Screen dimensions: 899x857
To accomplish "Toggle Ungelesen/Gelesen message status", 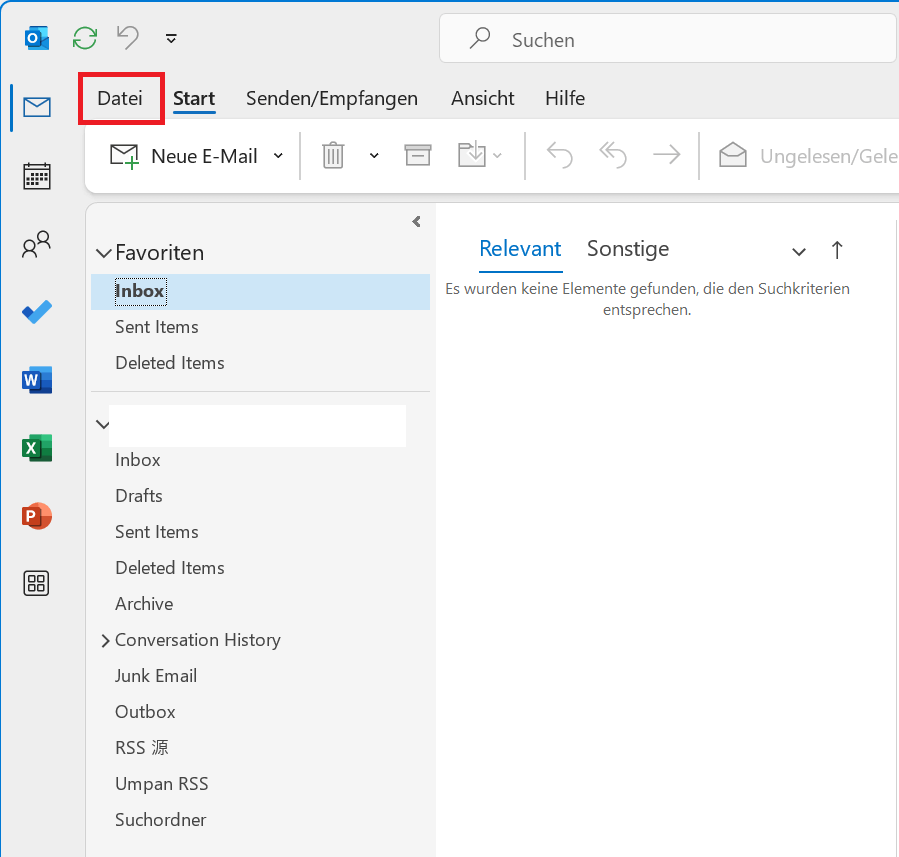I will (x=806, y=156).
